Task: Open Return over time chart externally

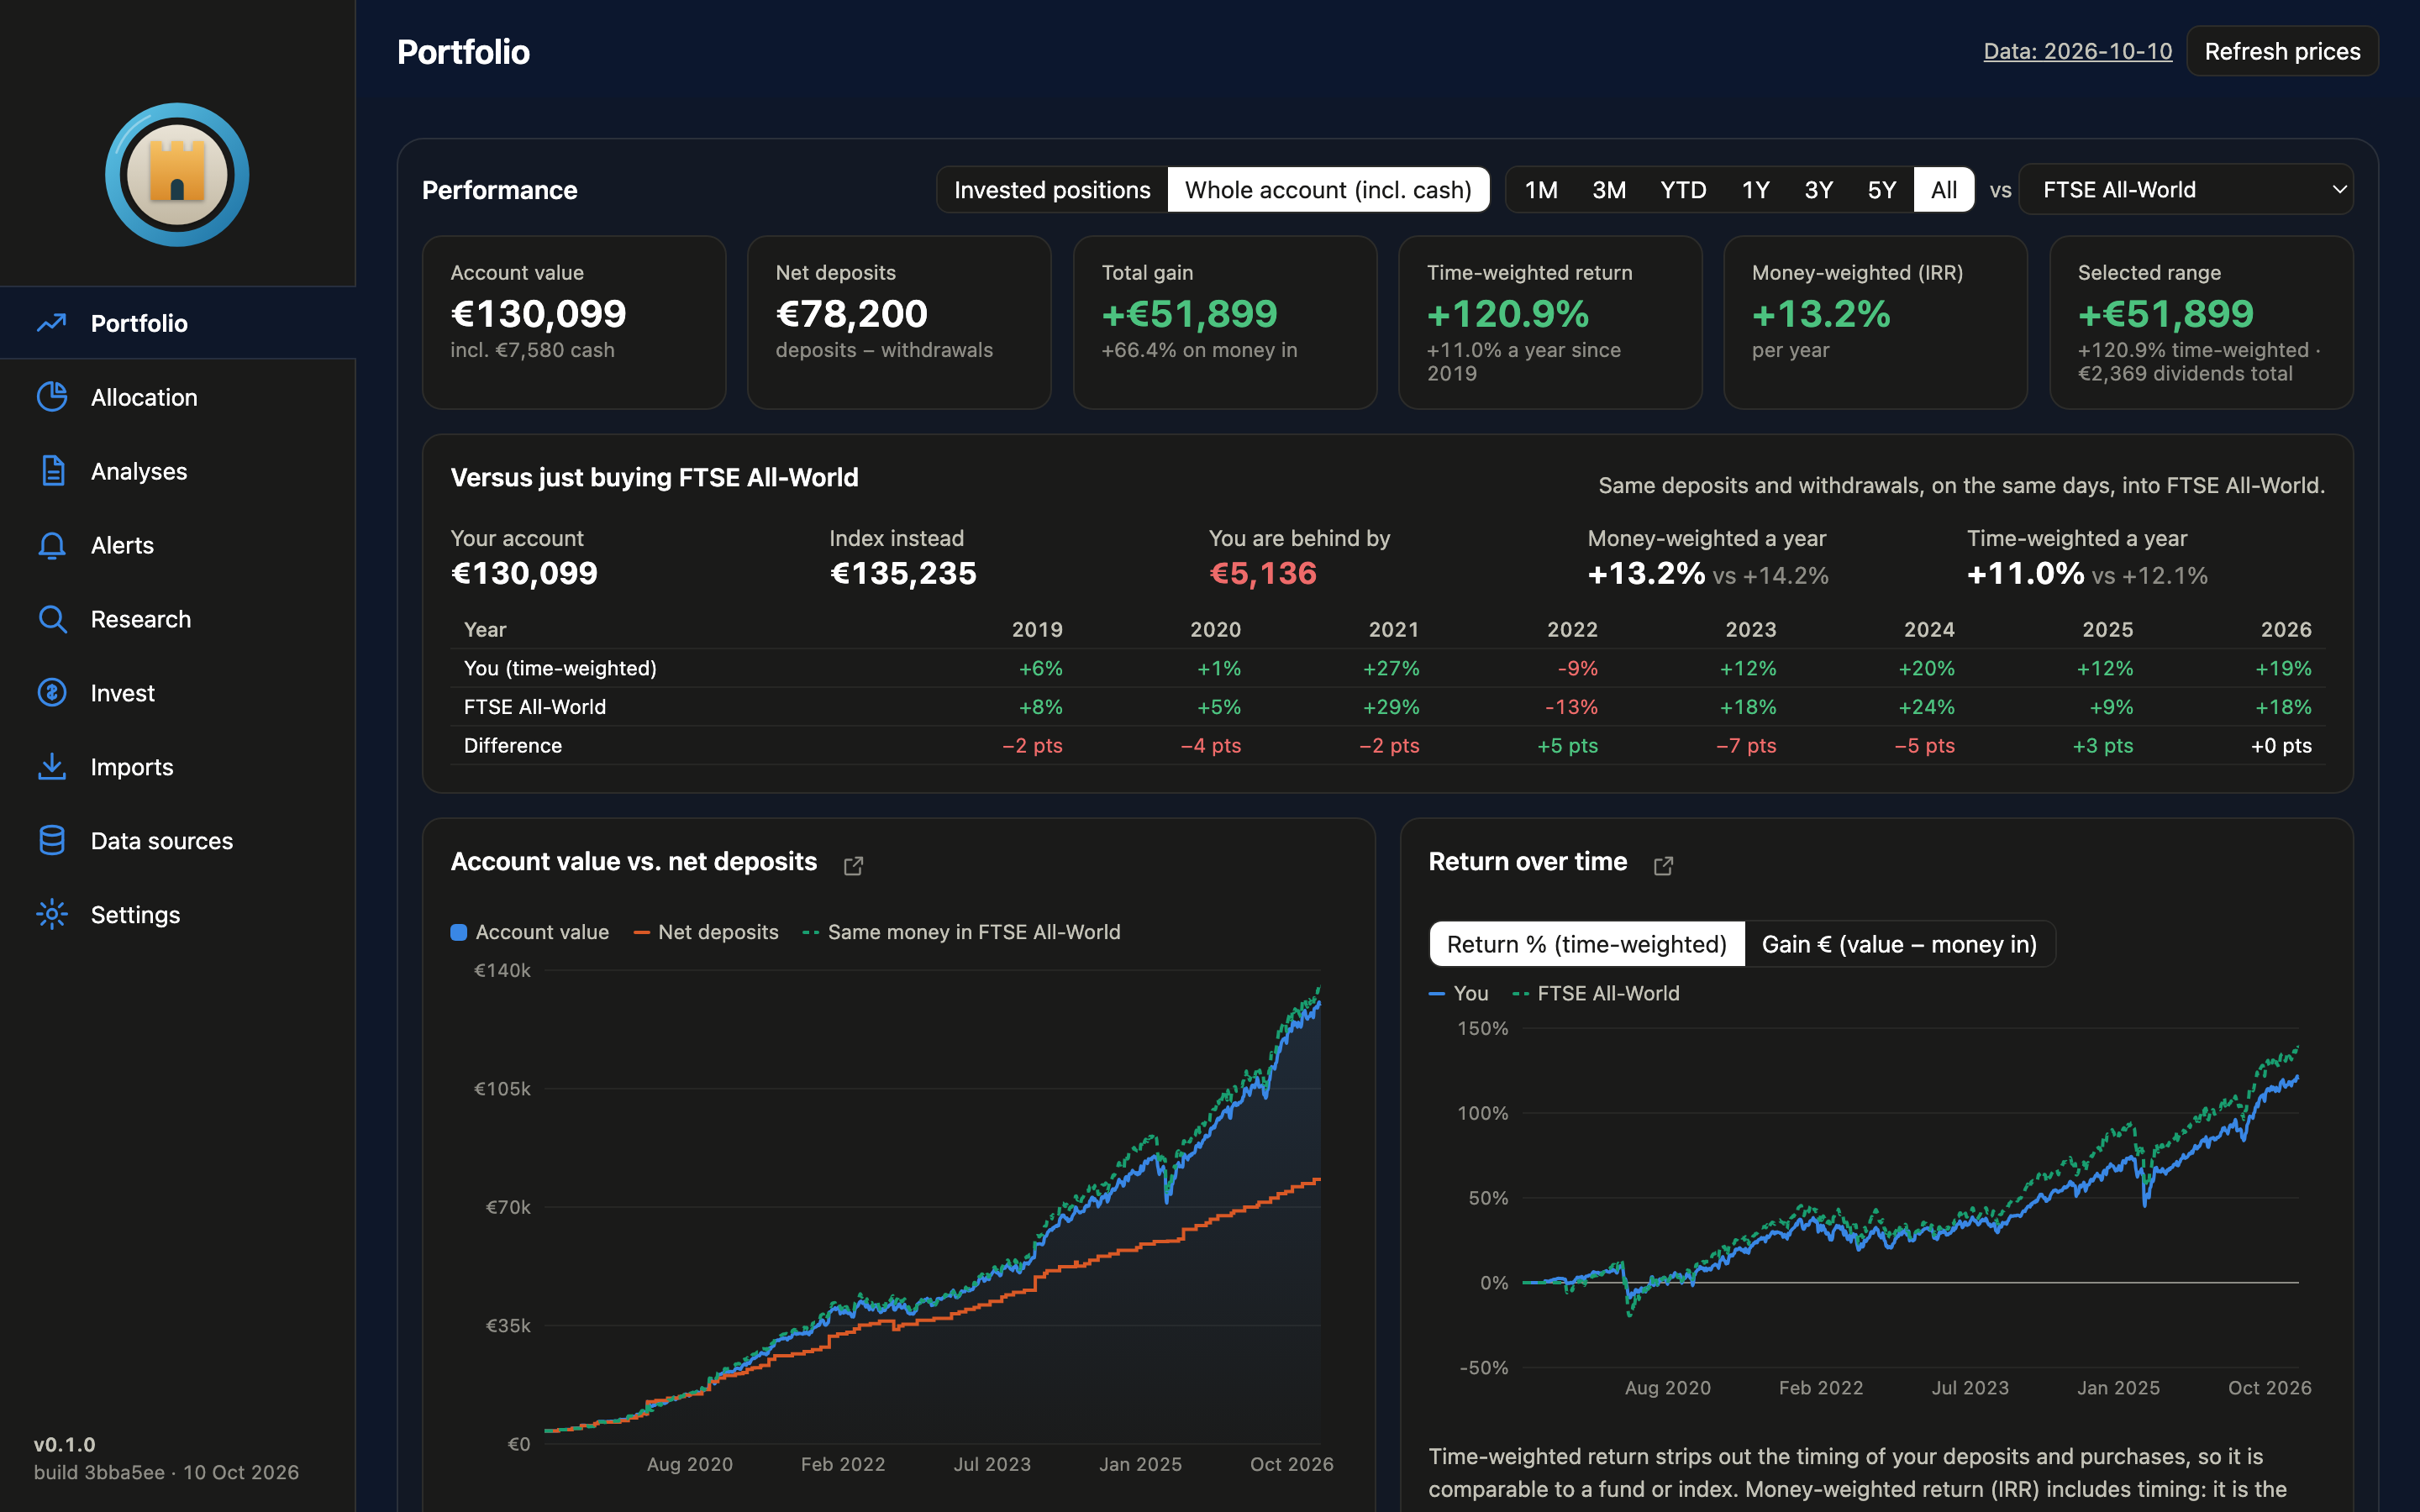Action: tap(1663, 865)
